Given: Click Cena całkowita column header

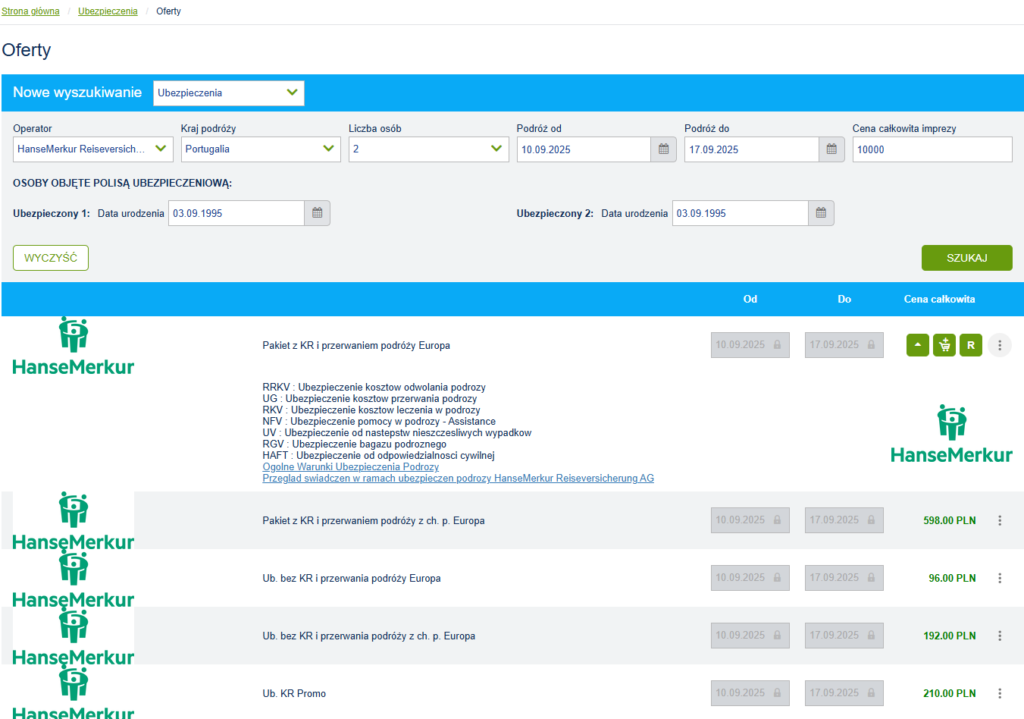Looking at the screenshot, I should (x=939, y=299).
